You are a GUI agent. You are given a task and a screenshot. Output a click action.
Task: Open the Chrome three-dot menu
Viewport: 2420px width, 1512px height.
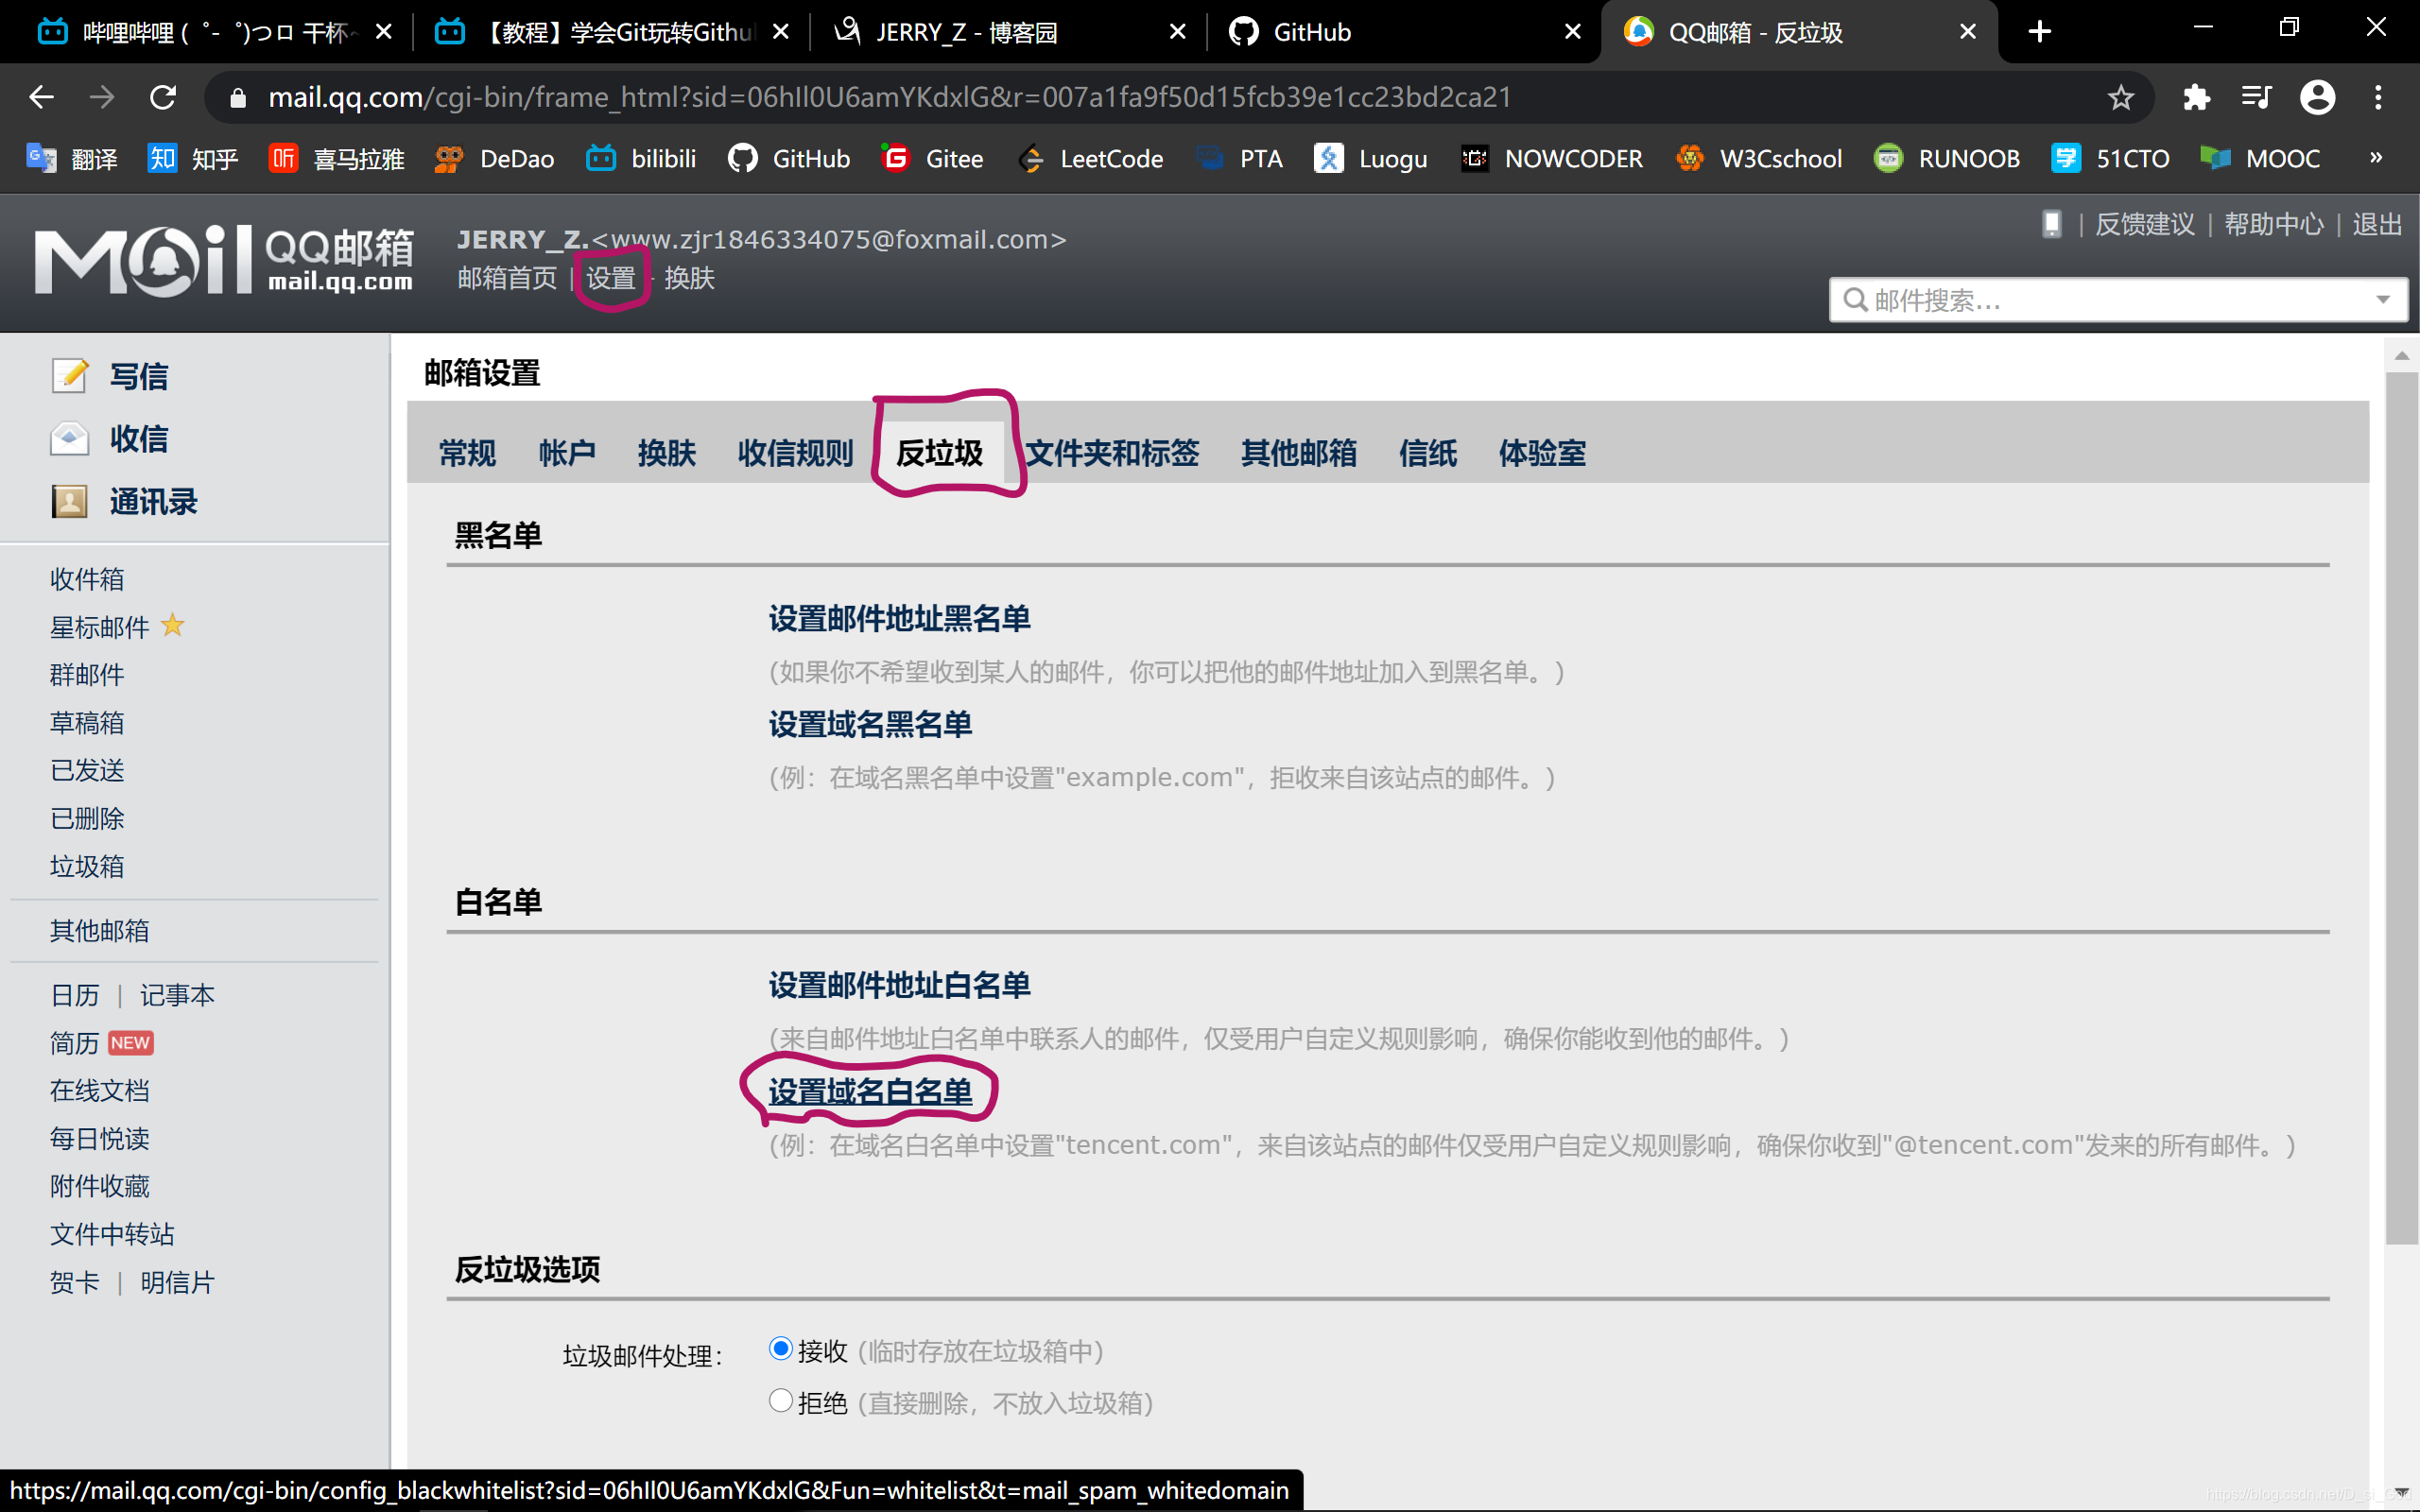(2378, 97)
